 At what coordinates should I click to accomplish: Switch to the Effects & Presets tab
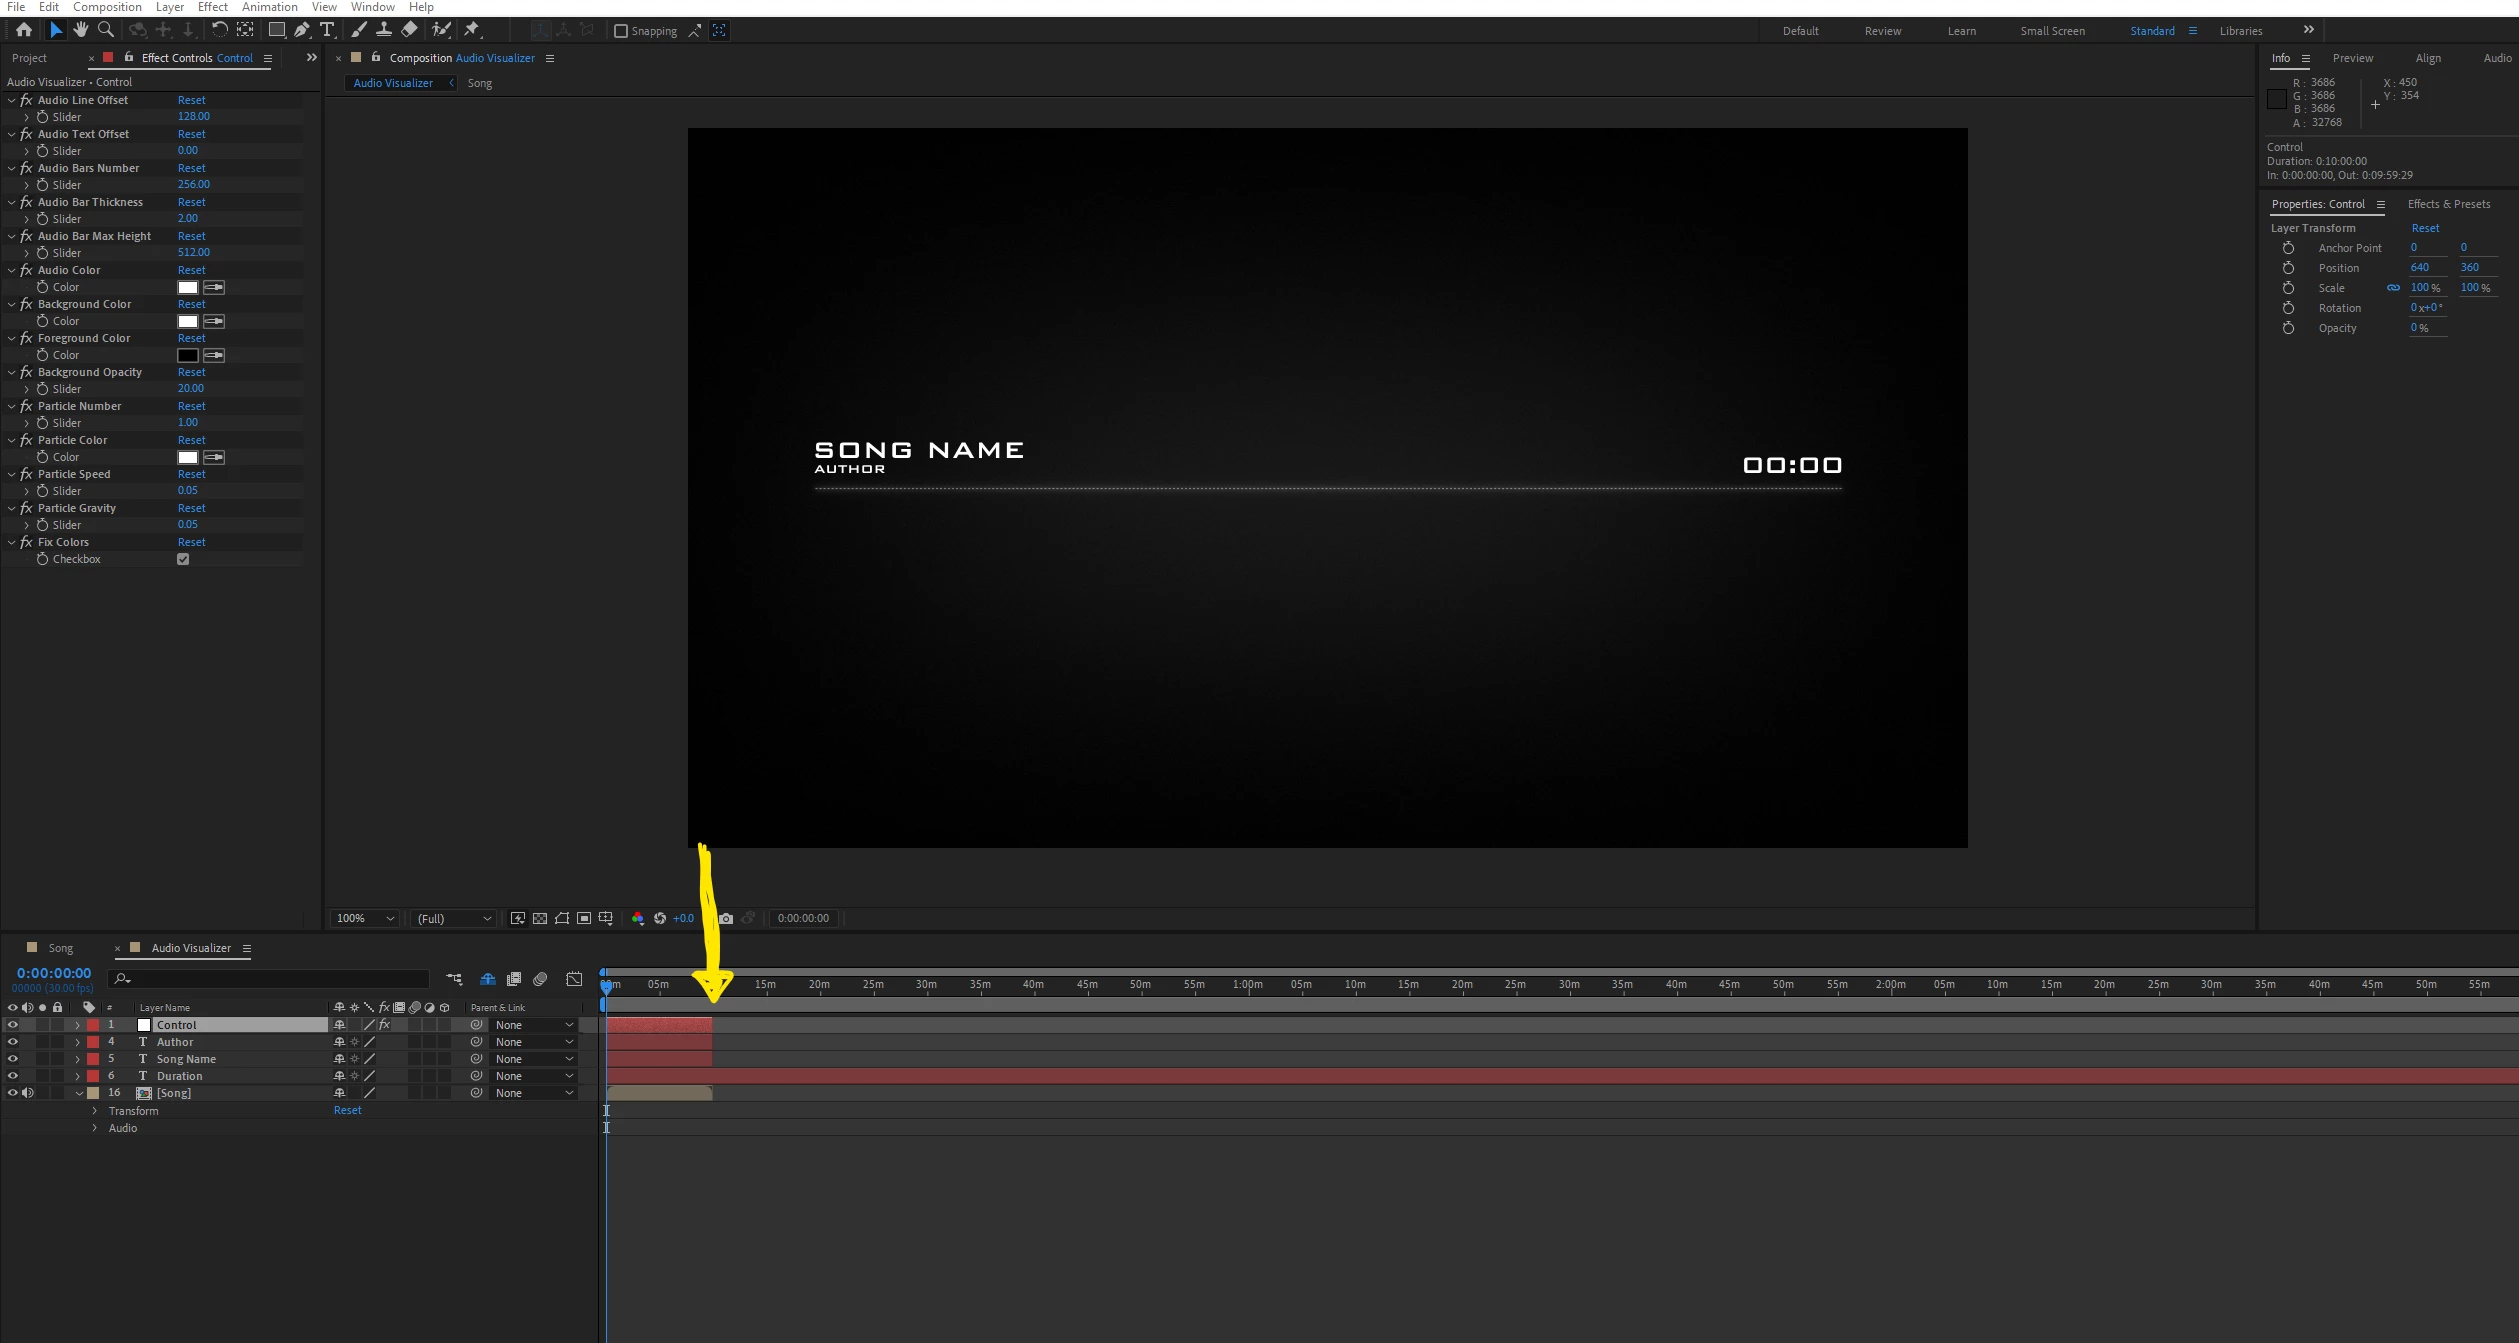point(2448,204)
